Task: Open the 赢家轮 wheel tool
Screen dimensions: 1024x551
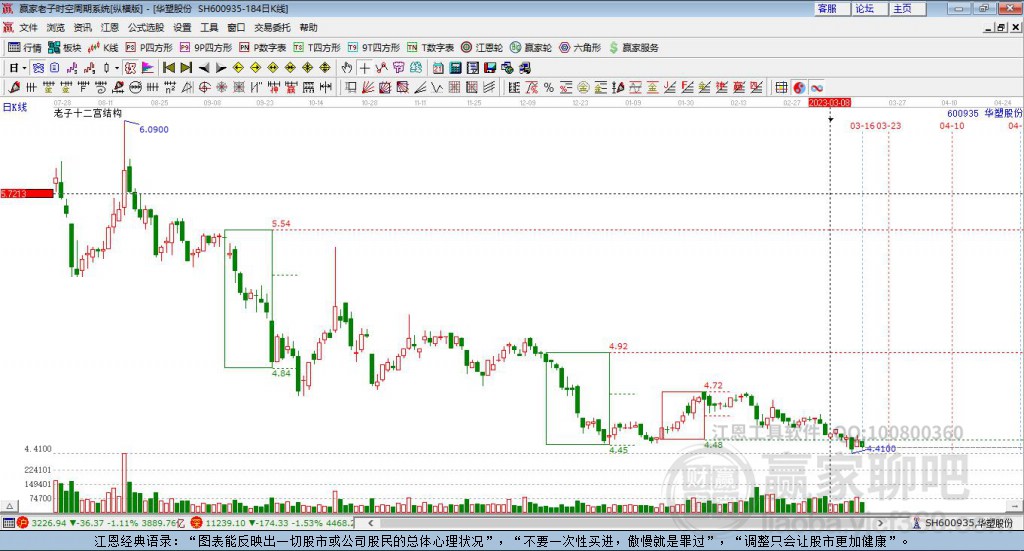Action: click(x=531, y=48)
